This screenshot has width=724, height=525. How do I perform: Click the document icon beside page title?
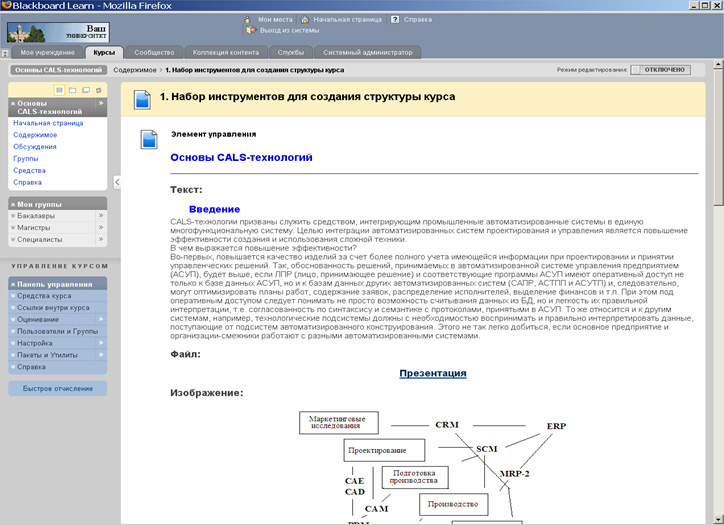[142, 99]
